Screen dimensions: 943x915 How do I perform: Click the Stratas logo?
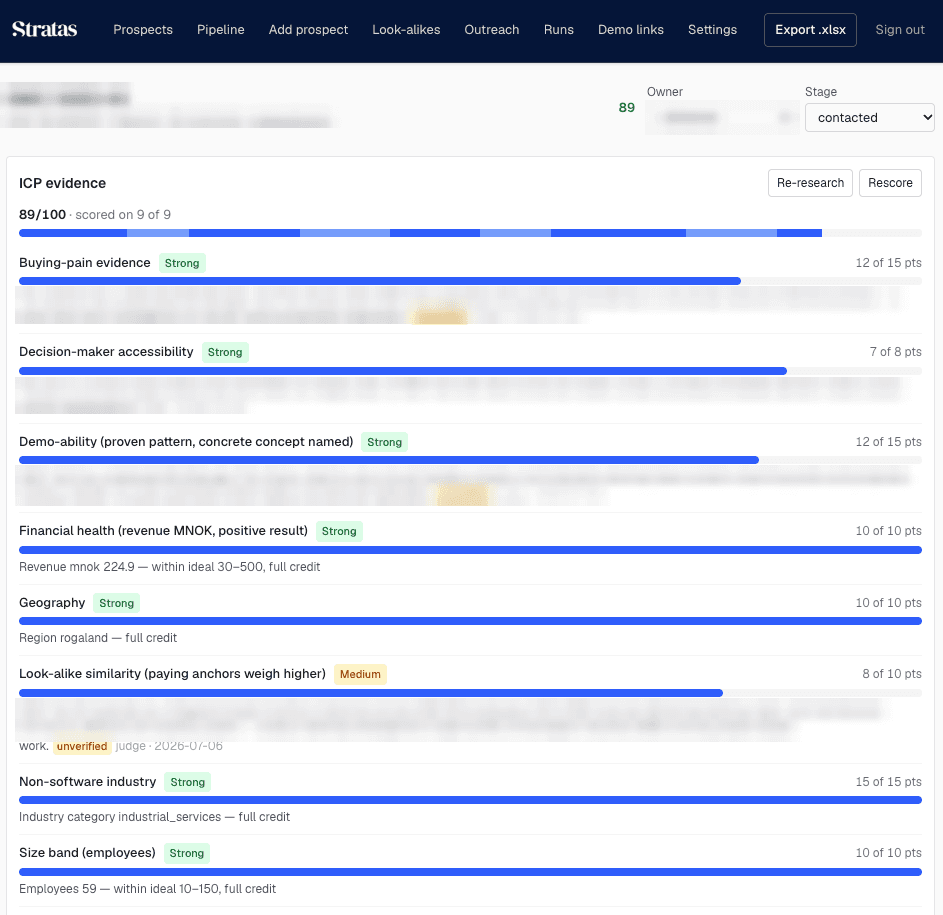click(x=45, y=29)
